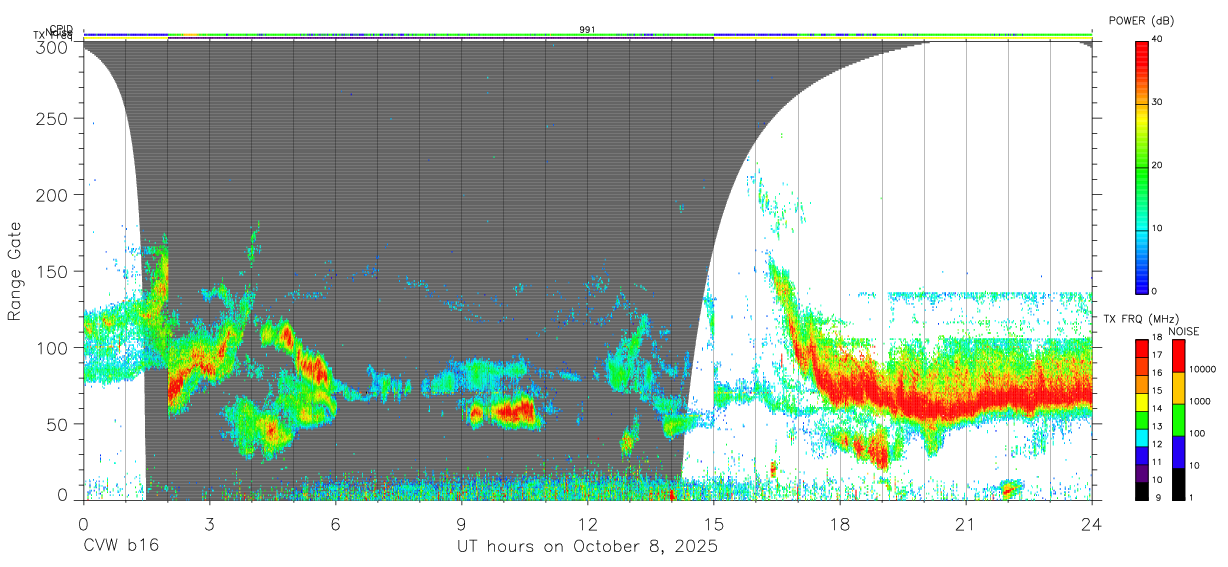Click the 15 label on the TX FRQ scale

pyautogui.click(x=1157, y=391)
